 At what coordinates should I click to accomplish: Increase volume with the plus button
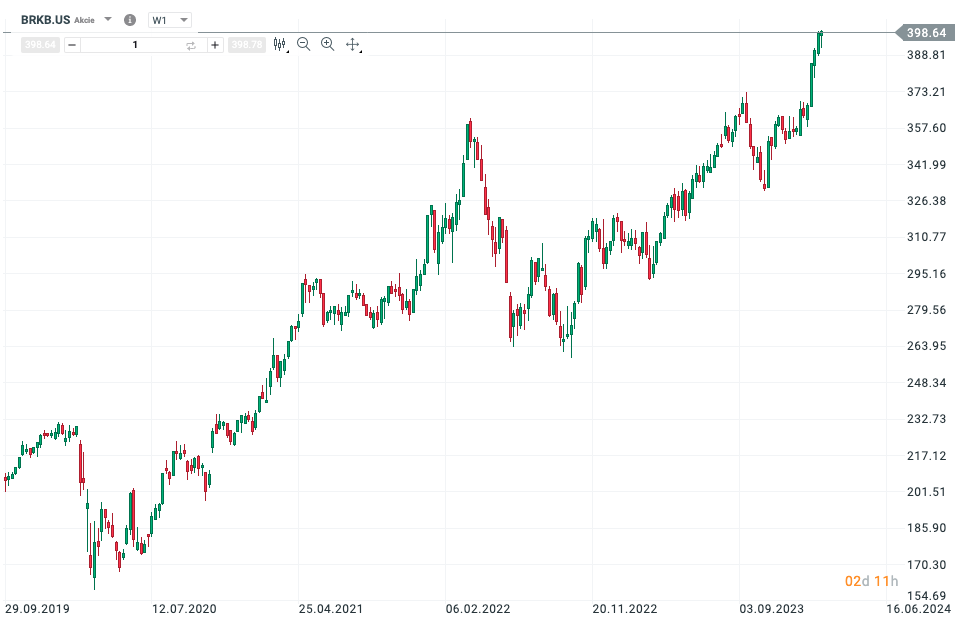point(215,45)
